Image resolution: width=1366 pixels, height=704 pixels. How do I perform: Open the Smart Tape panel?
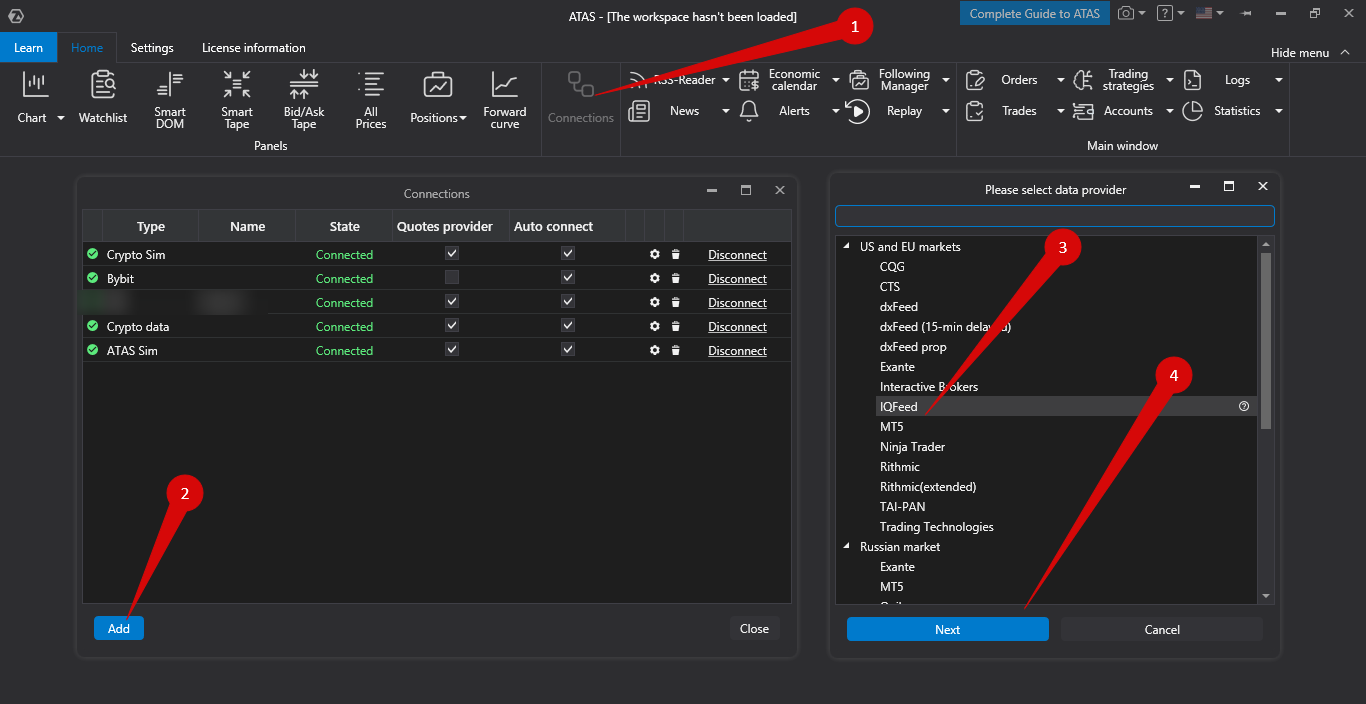[x=237, y=100]
